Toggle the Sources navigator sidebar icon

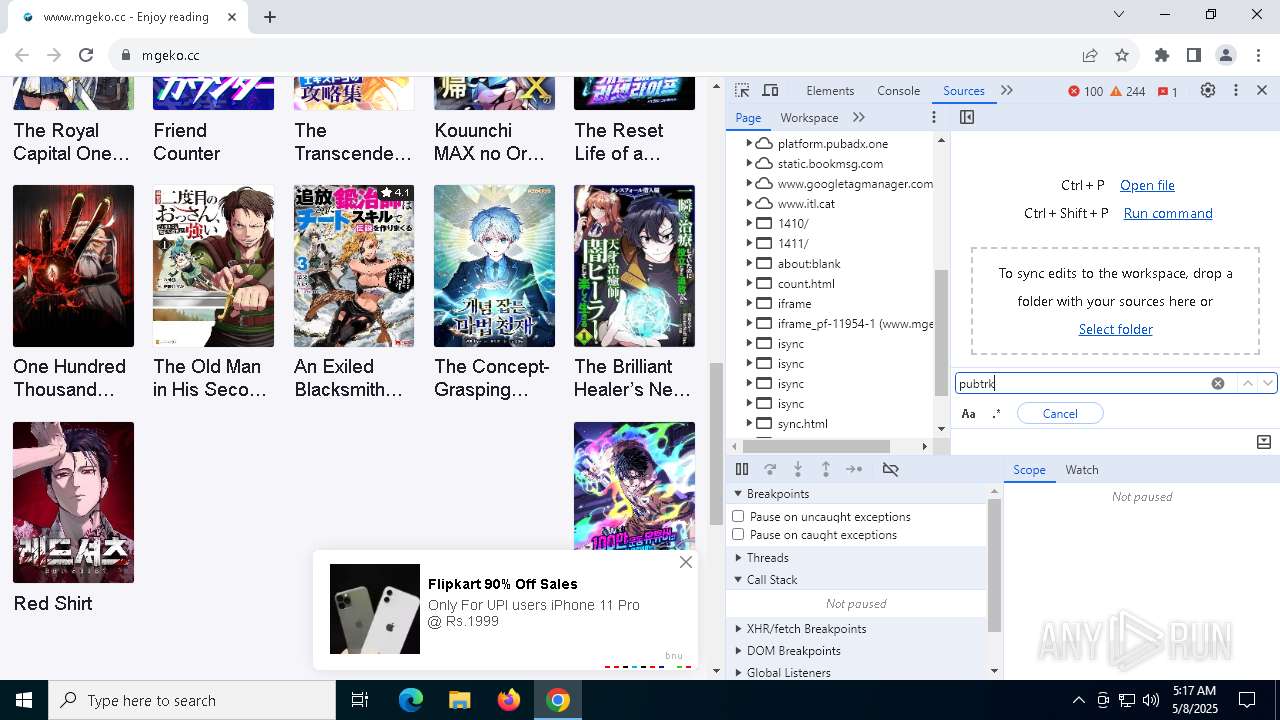(967, 117)
